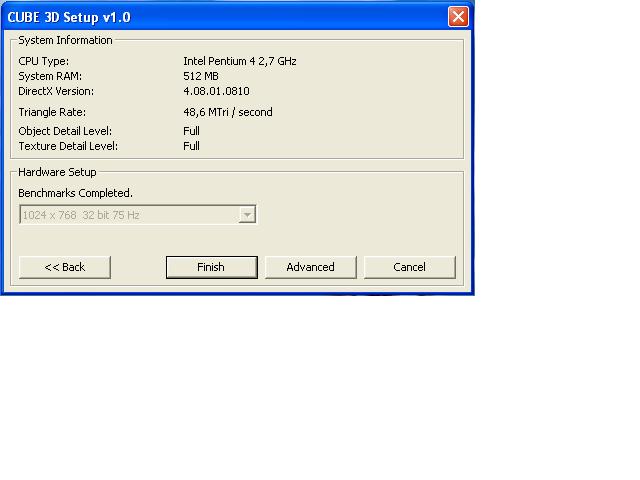Click the Finish button
Screen dimensions: 640x480
click(x=210, y=267)
